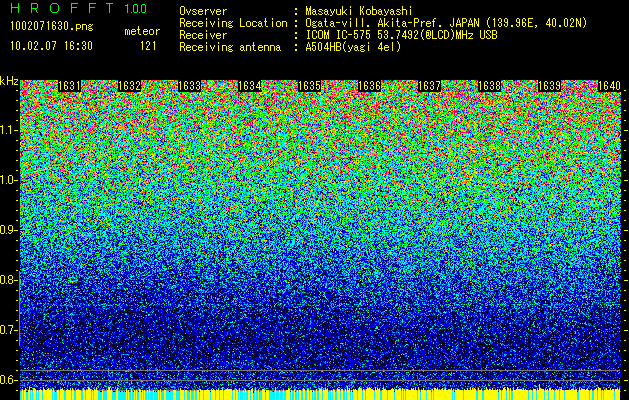Click the 1632 time marker

click(129, 86)
